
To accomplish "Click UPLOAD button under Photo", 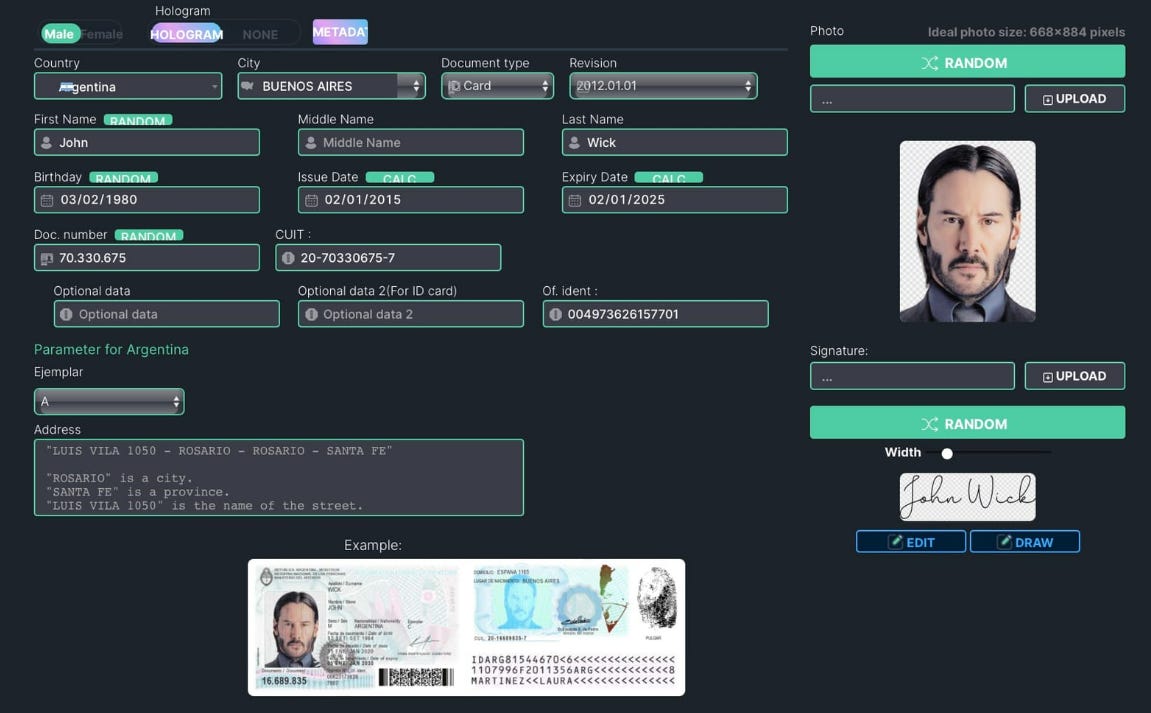I will (x=1075, y=98).
